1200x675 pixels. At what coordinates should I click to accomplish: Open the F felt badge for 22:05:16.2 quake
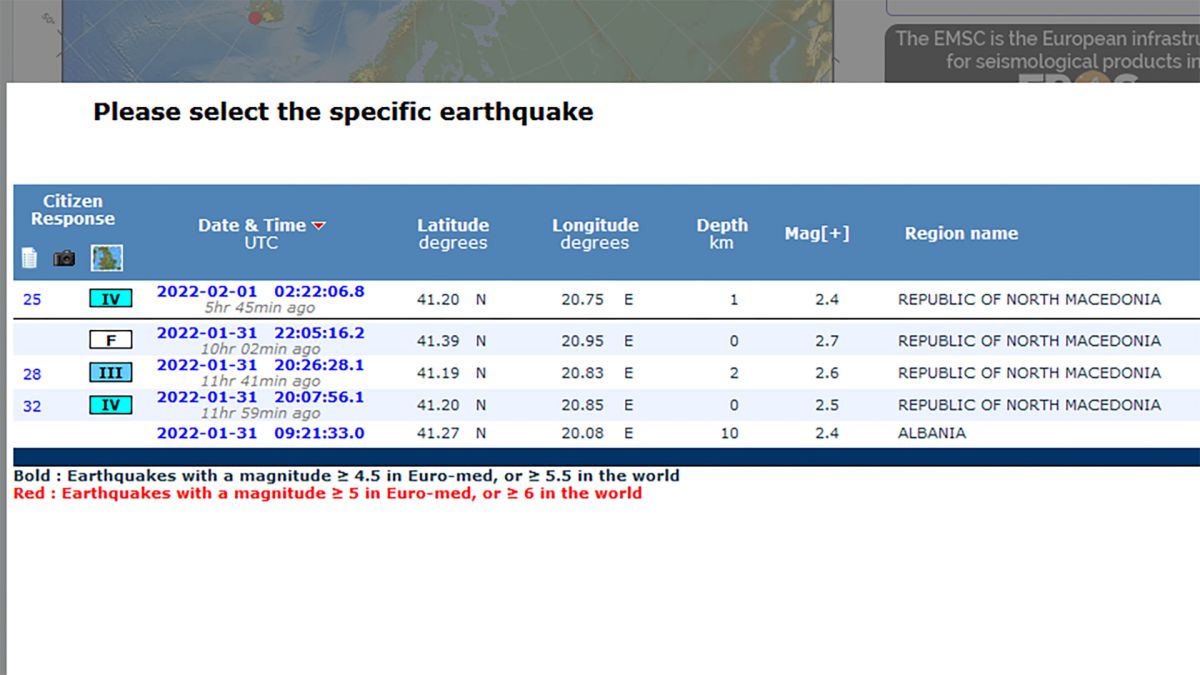[110, 341]
